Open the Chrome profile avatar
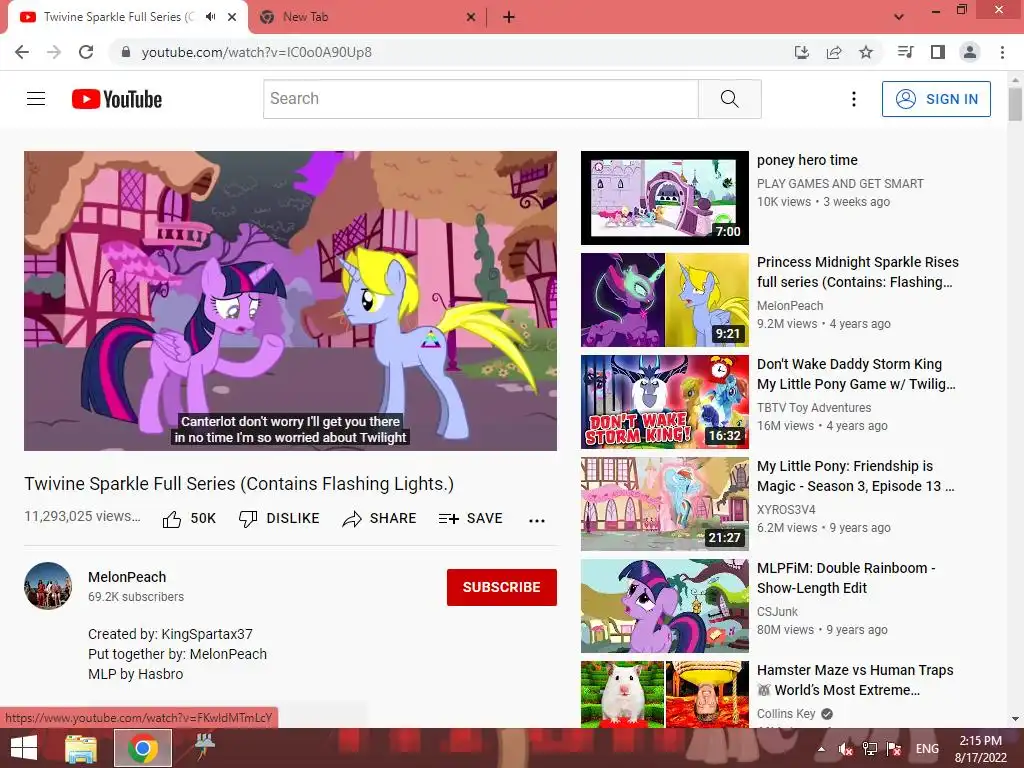 [970, 52]
